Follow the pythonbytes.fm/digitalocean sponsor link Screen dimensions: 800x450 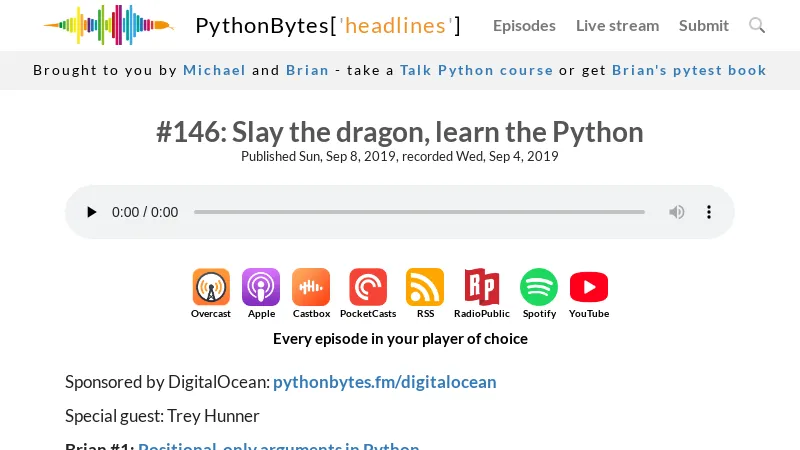coord(384,382)
